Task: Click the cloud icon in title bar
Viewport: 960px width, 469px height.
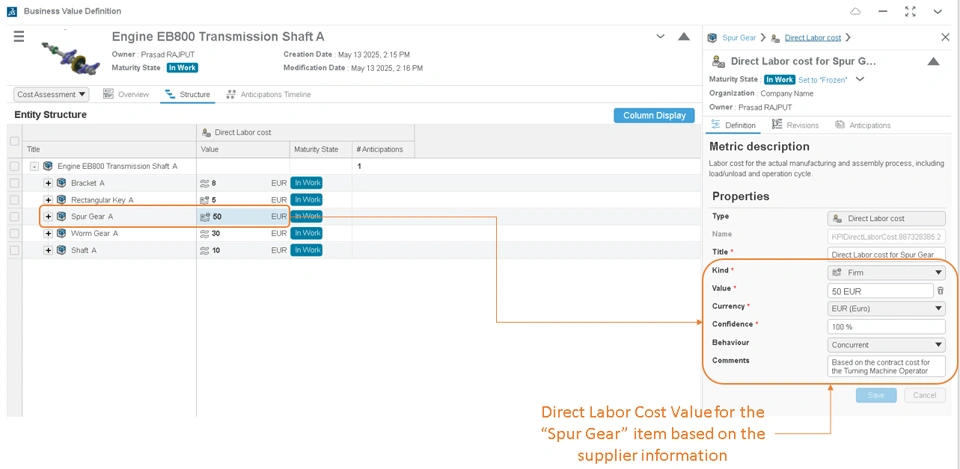Action: click(x=856, y=12)
